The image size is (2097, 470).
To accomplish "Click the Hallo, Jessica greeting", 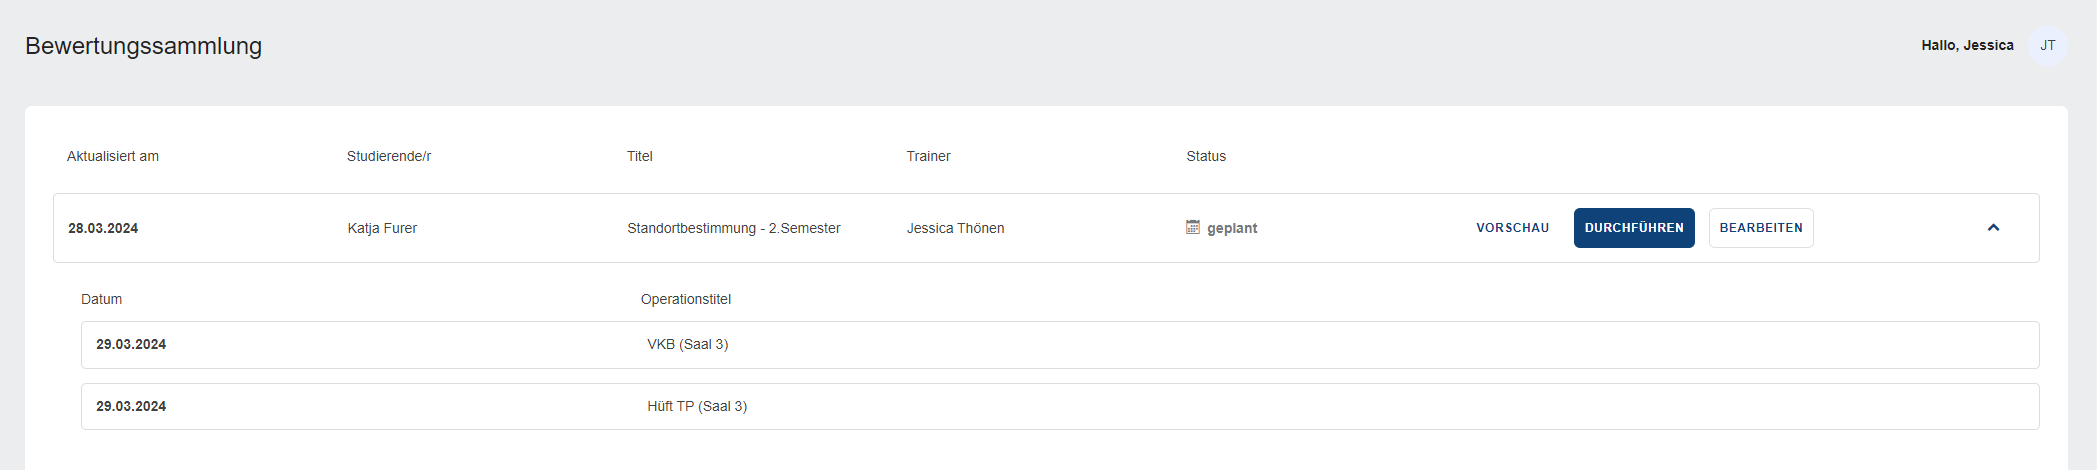I will pos(1967,46).
